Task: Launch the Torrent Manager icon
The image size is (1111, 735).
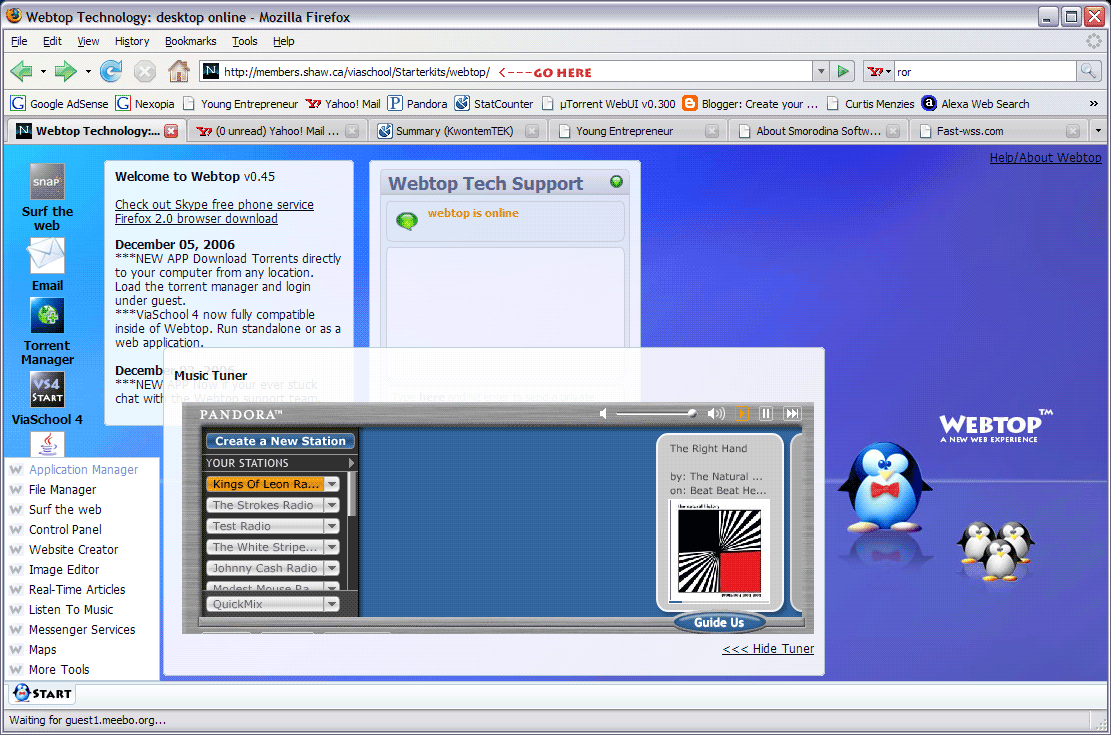Action: coord(46,315)
